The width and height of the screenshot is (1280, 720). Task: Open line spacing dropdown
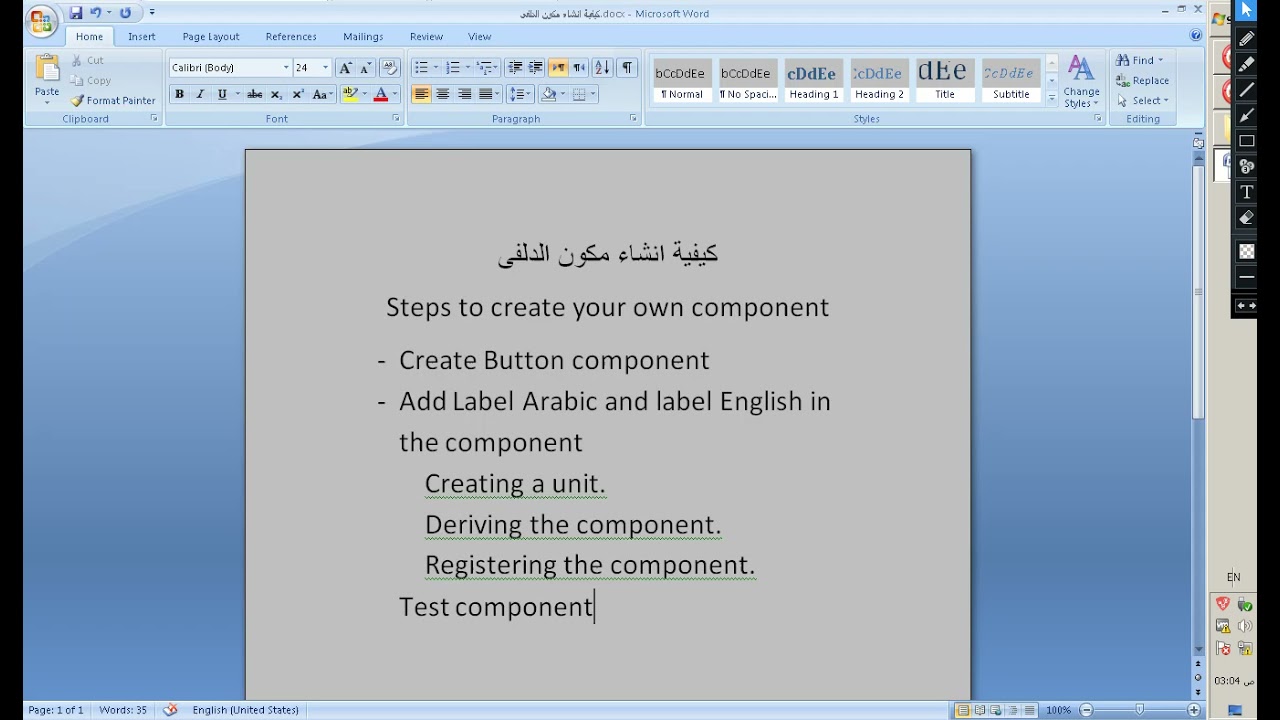pos(519,94)
